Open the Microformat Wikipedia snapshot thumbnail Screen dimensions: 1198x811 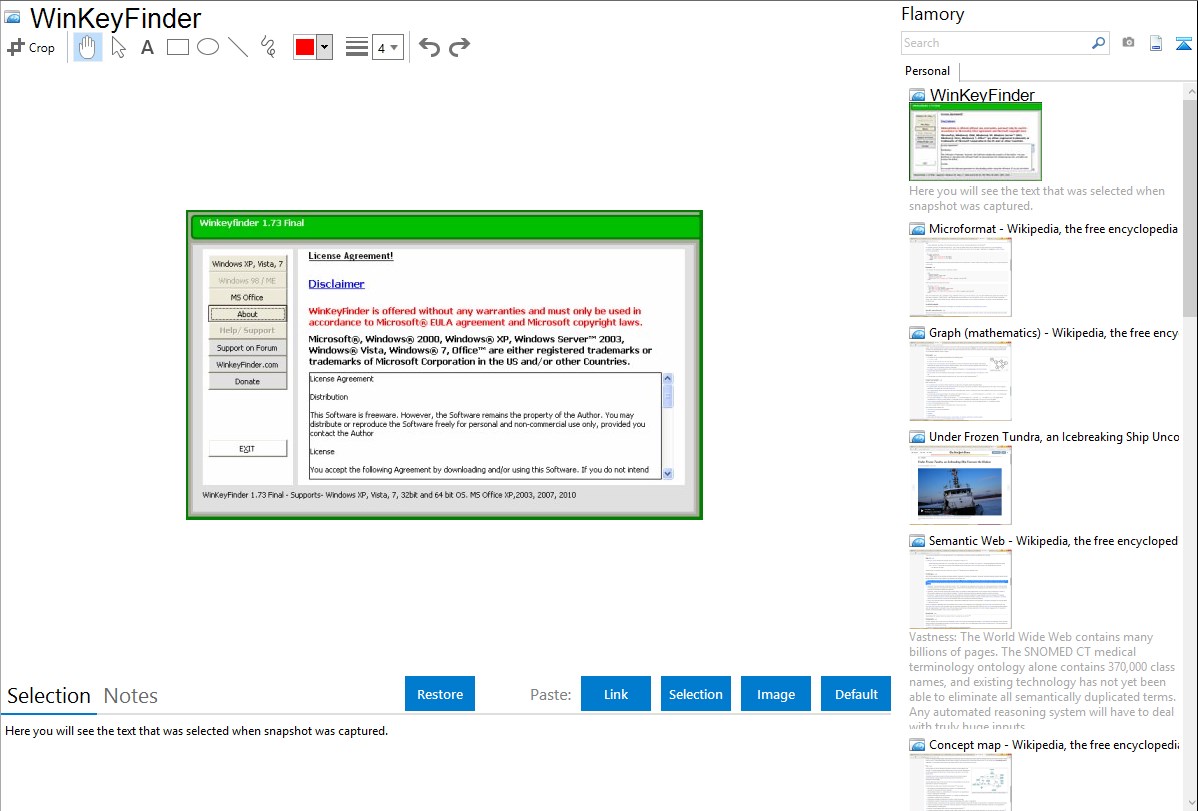[x=960, y=277]
